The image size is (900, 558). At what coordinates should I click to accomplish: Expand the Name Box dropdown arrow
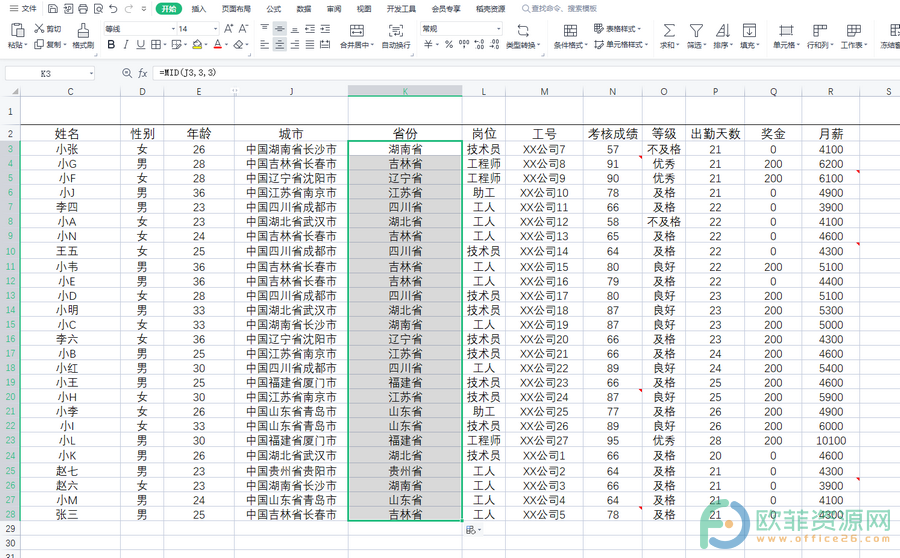click(x=91, y=73)
